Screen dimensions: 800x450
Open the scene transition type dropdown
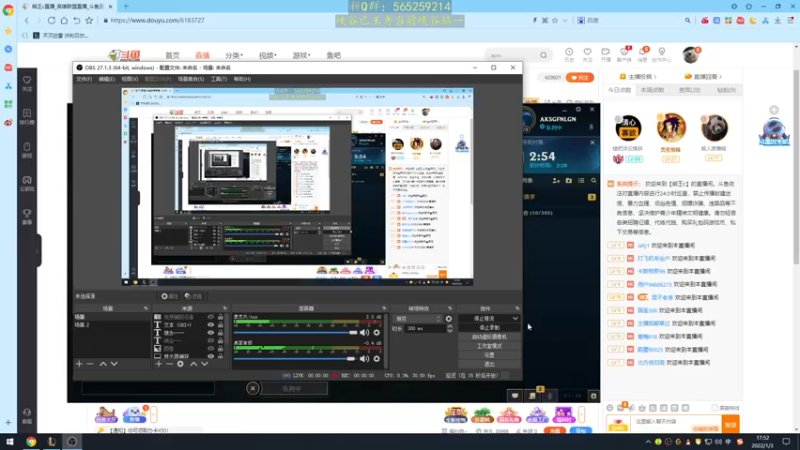(x=418, y=318)
